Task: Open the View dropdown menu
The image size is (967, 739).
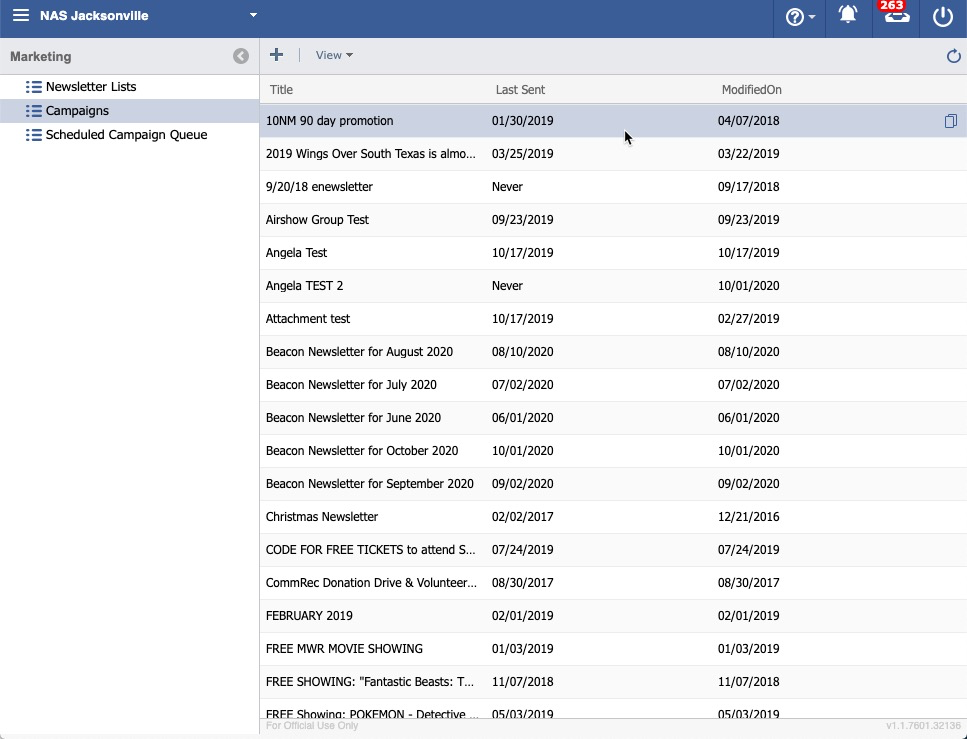Action: click(x=334, y=55)
